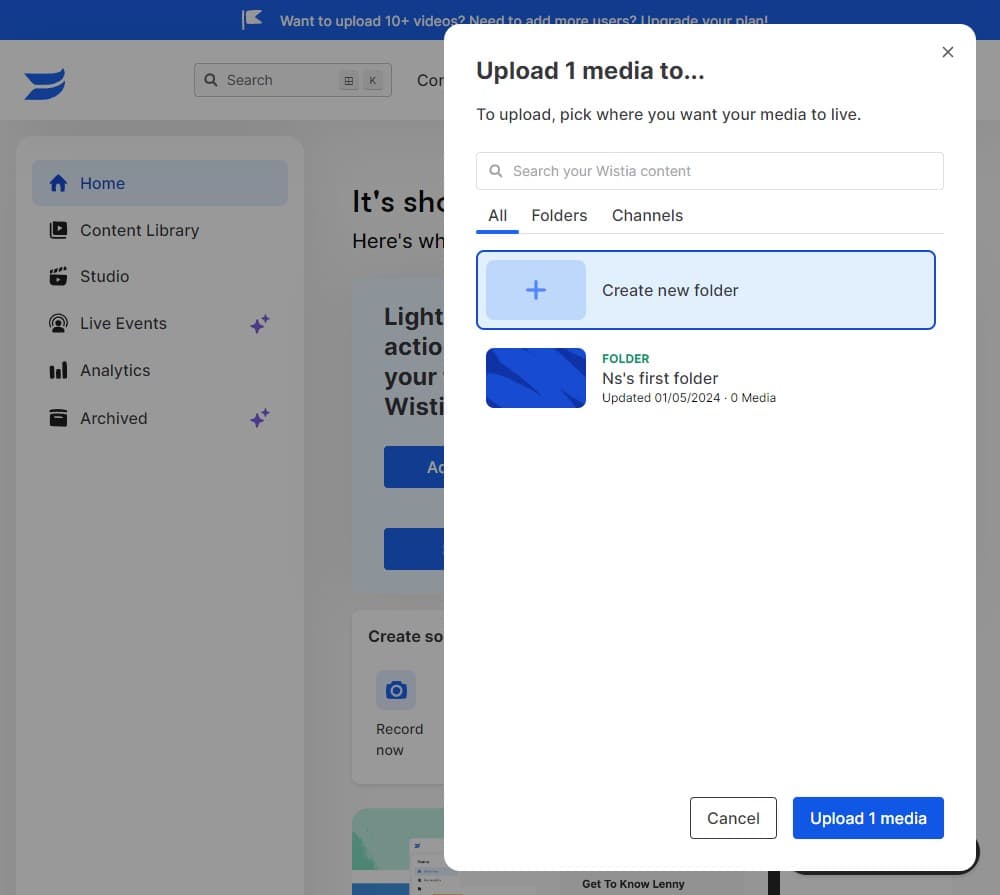This screenshot has width=1000, height=895.
Task: Open Archived via the archive box icon
Action: pos(58,418)
